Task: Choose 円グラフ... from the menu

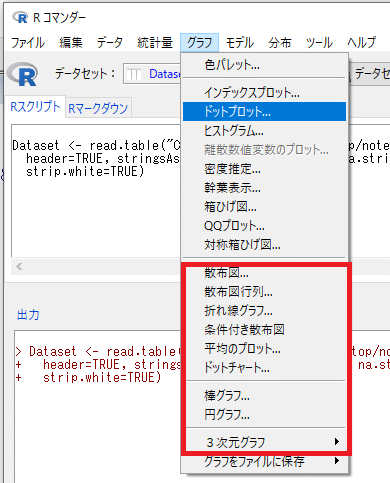Action: [x=264, y=415]
